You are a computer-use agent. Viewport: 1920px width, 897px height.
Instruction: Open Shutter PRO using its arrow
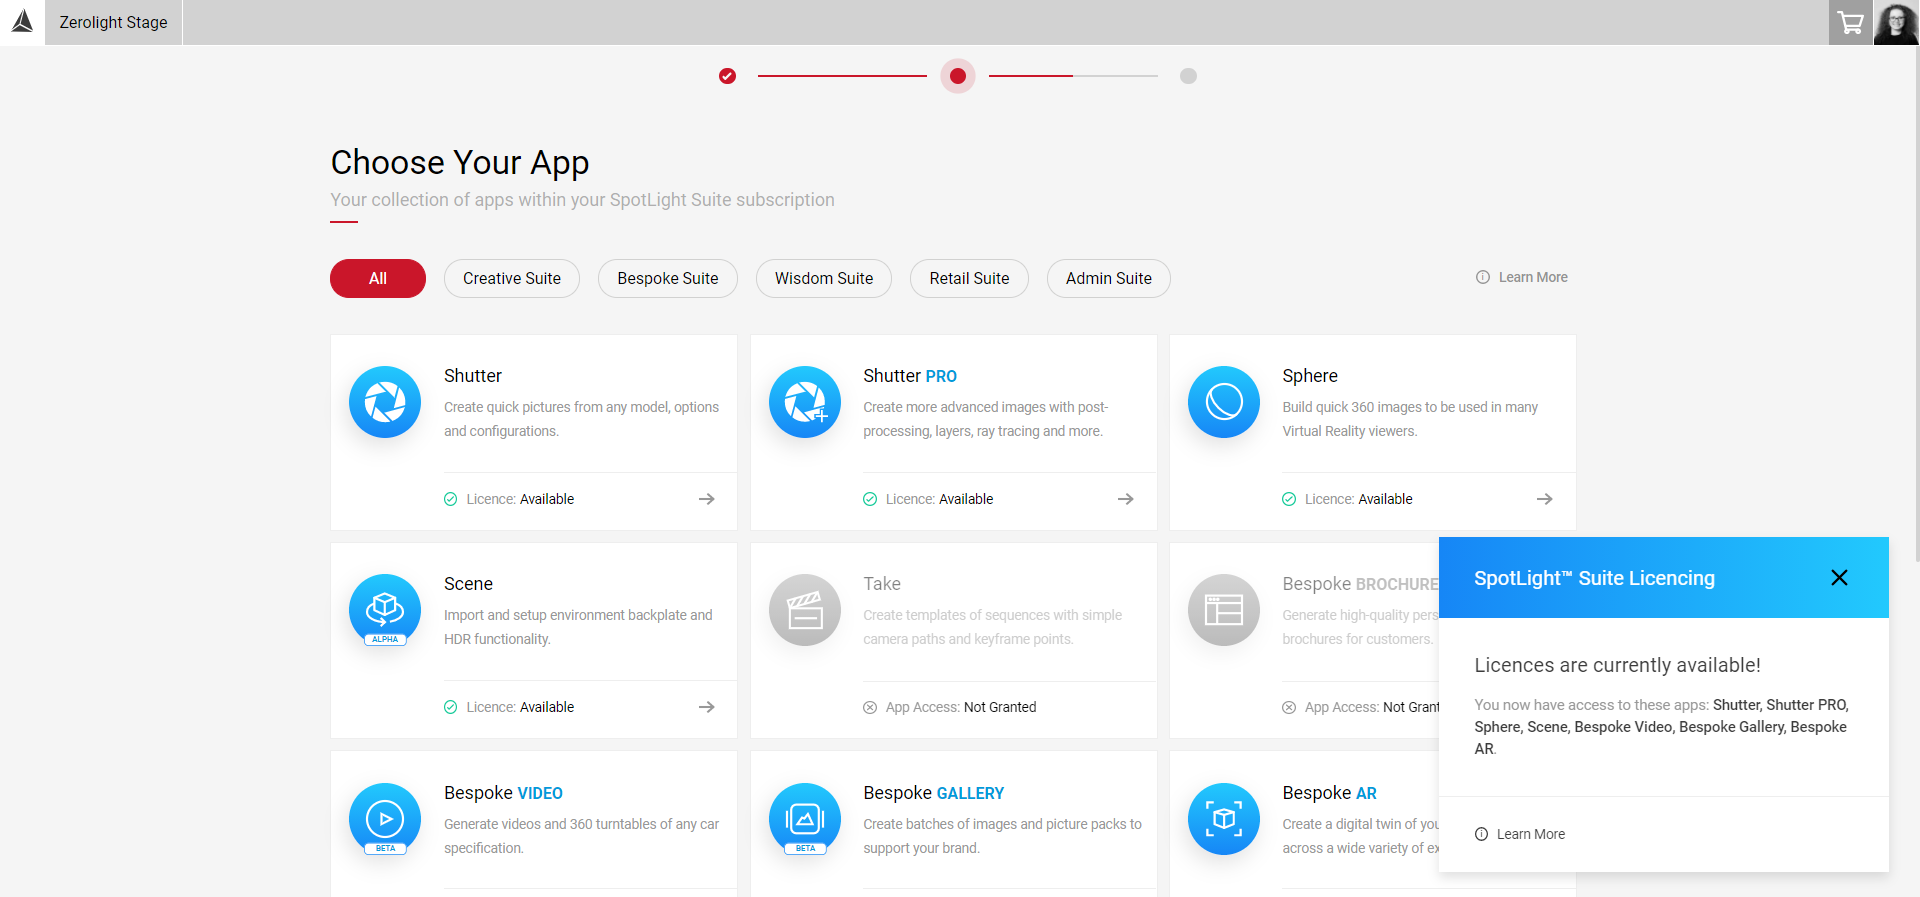(x=1126, y=499)
